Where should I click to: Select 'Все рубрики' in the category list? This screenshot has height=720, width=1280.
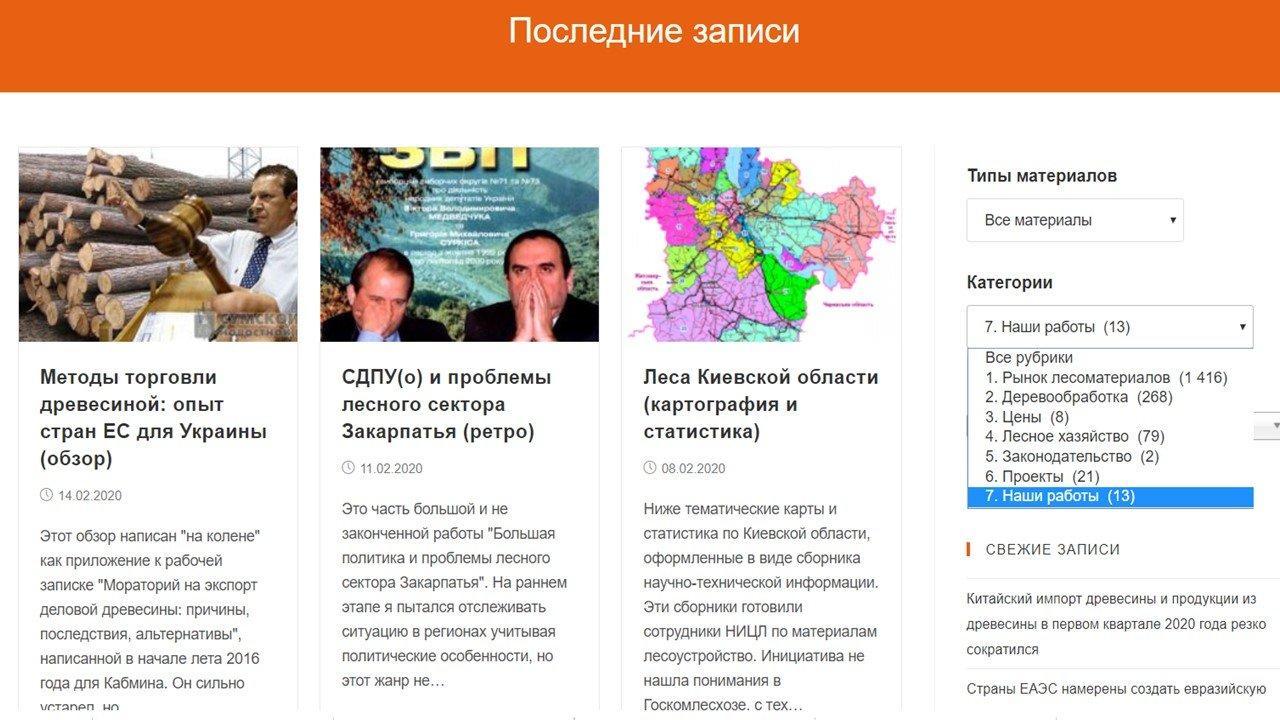1029,358
